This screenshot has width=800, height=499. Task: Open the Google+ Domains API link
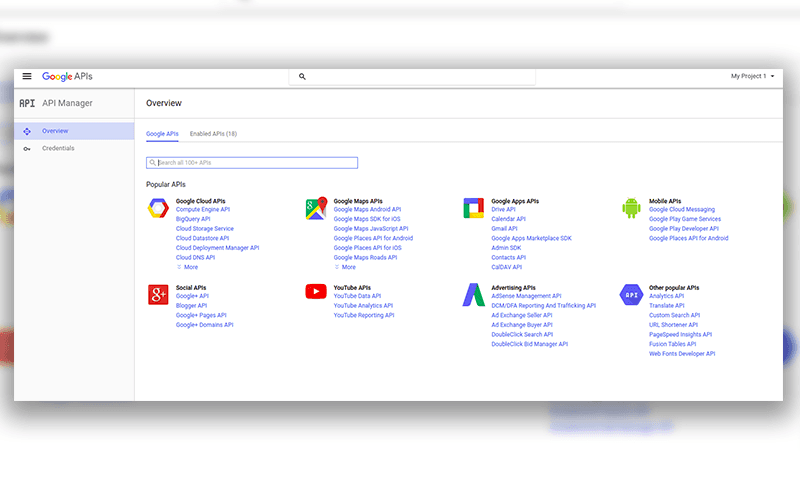coord(205,325)
